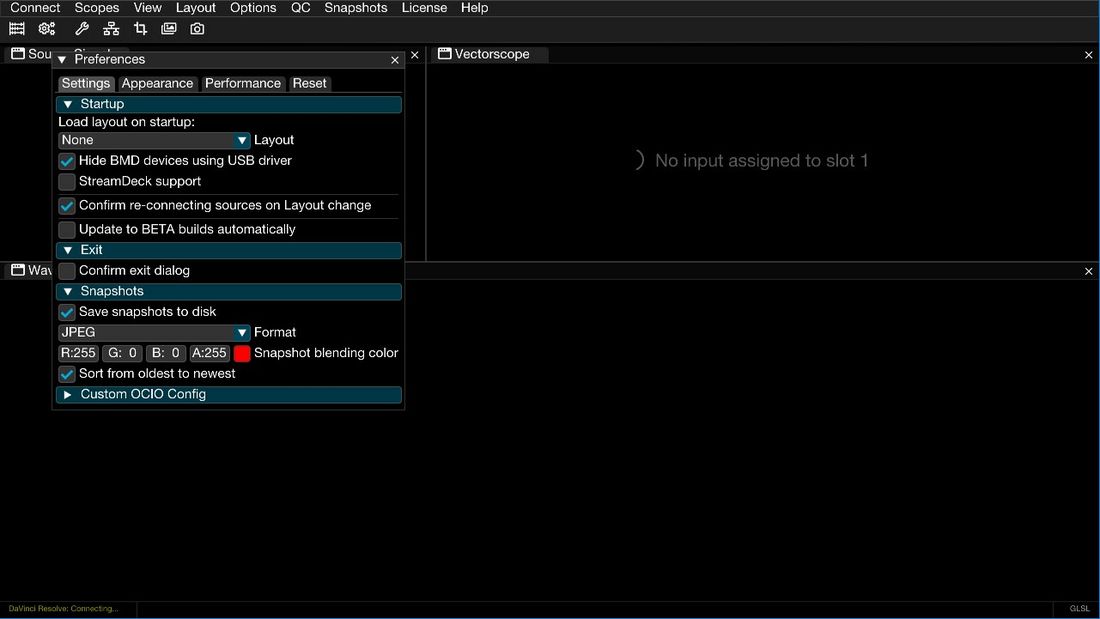Enable Update to BETA builds automatically
The height and width of the screenshot is (619, 1100).
67,229
